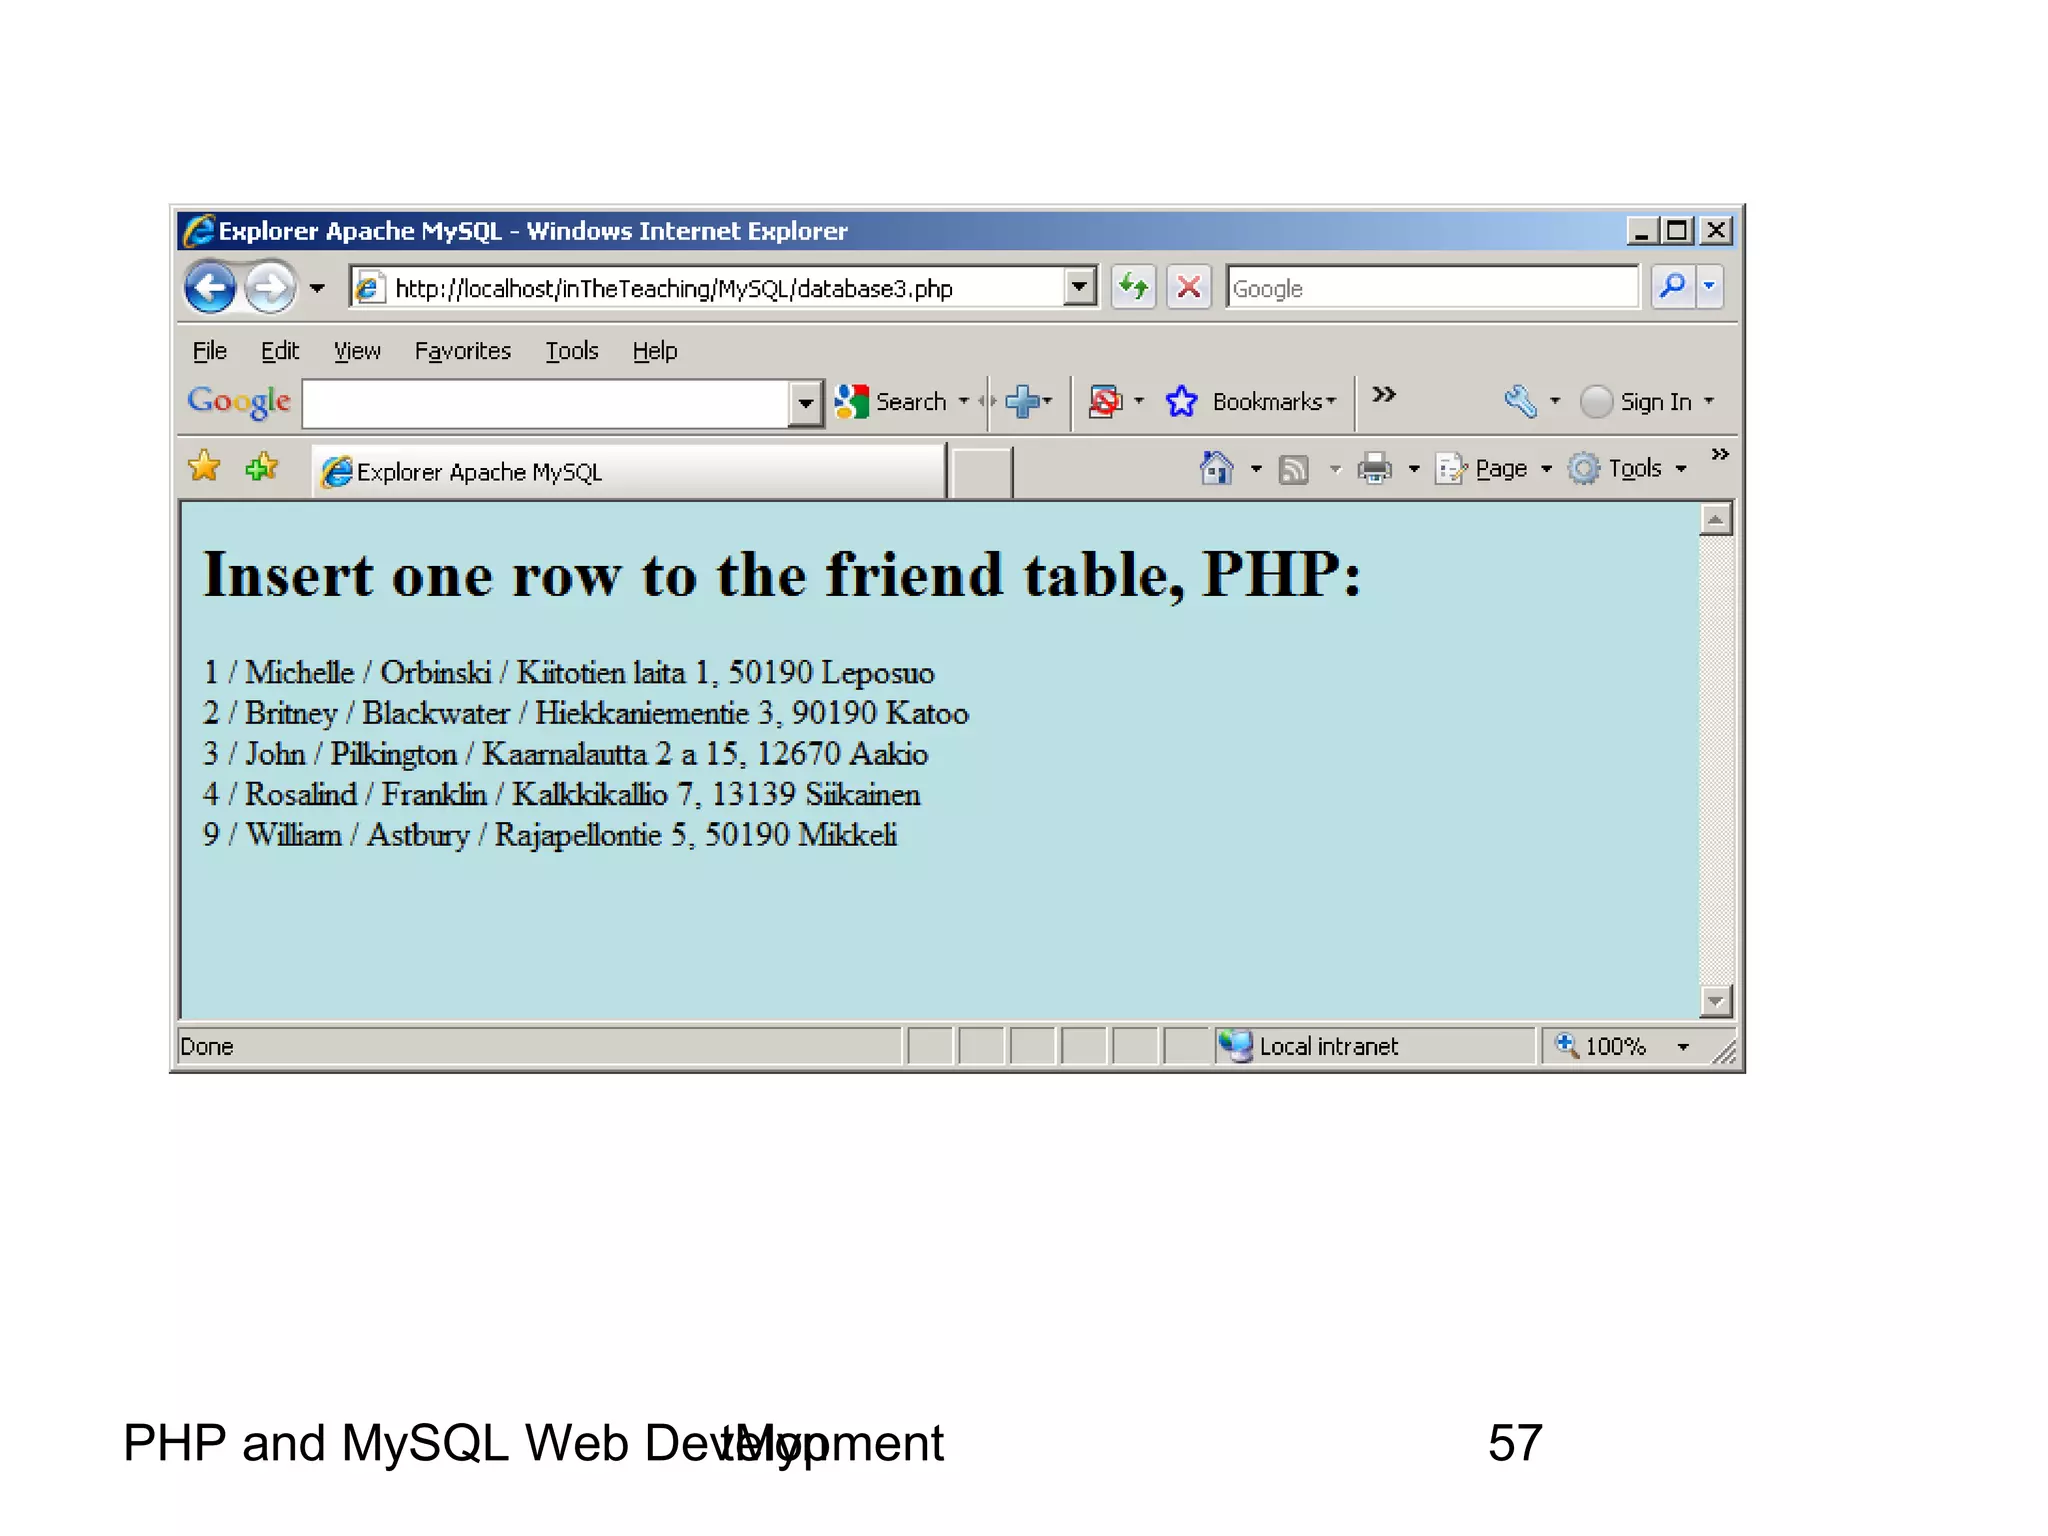Stop loading with the red X icon

[x=1189, y=288]
